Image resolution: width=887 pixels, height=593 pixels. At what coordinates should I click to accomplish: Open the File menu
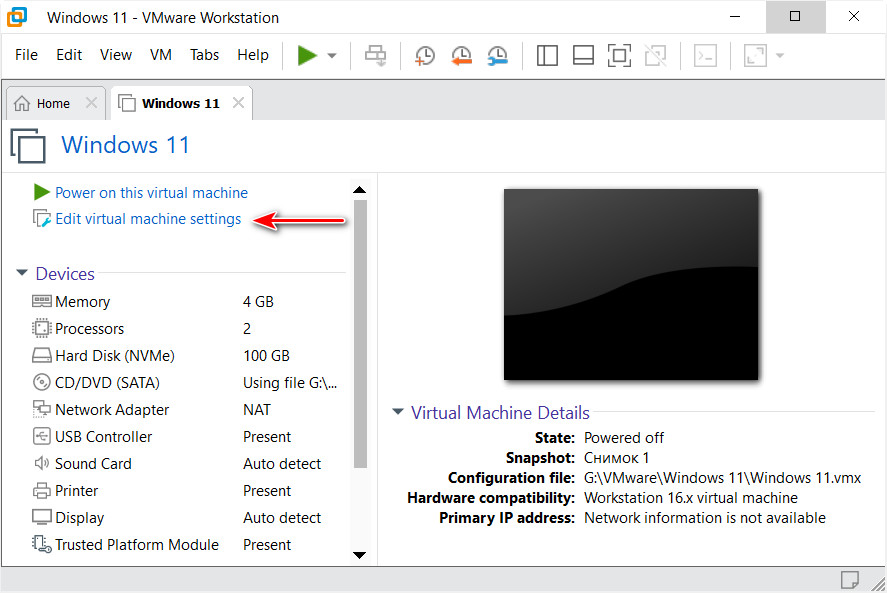click(x=27, y=55)
